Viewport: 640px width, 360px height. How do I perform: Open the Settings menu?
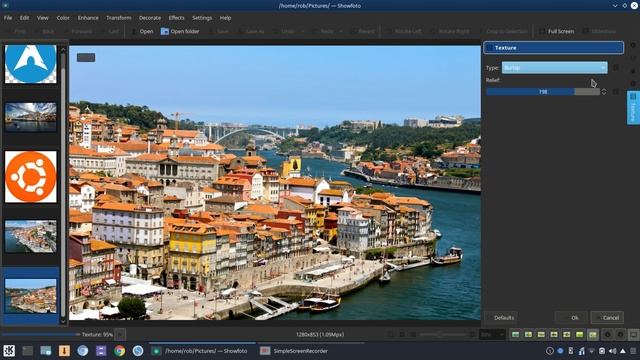point(202,18)
